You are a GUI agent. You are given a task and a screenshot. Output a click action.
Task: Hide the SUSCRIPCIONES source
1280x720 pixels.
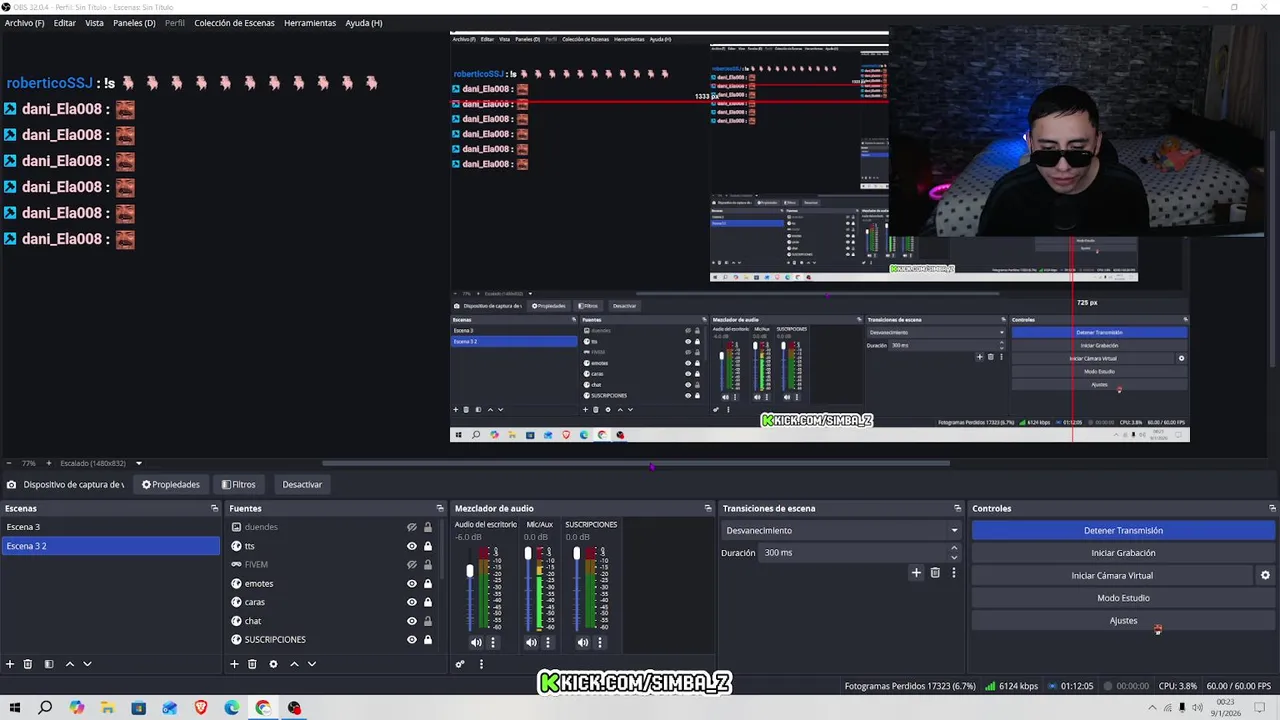[411, 639]
